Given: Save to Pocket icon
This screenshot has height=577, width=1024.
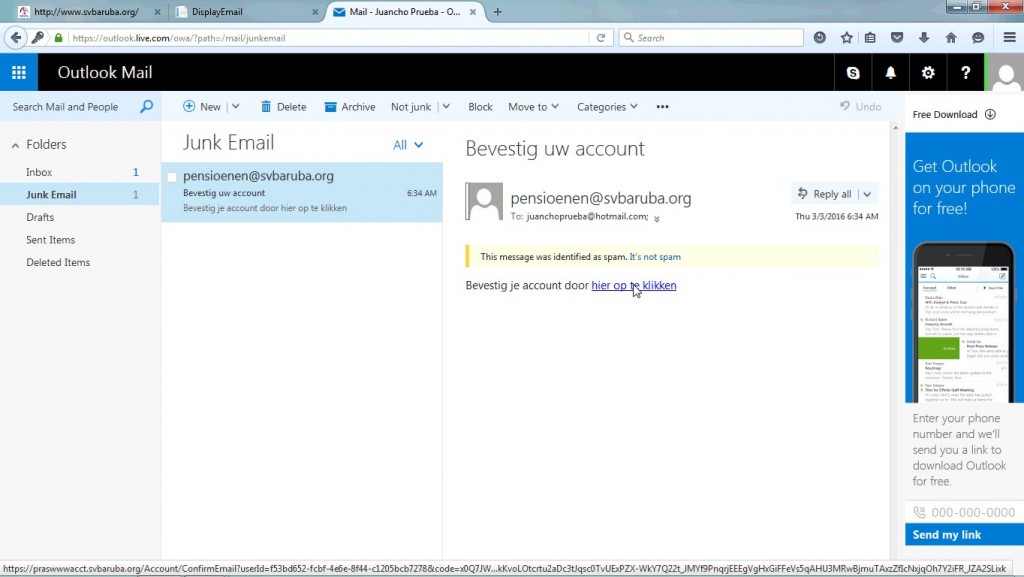Looking at the screenshot, I should 897,38.
